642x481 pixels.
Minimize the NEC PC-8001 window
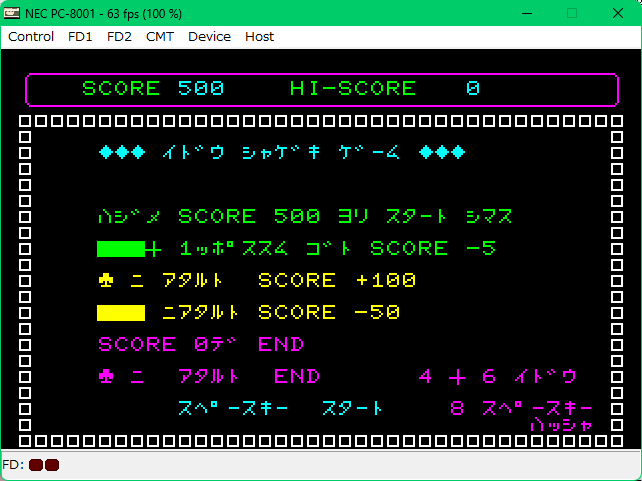click(527, 13)
